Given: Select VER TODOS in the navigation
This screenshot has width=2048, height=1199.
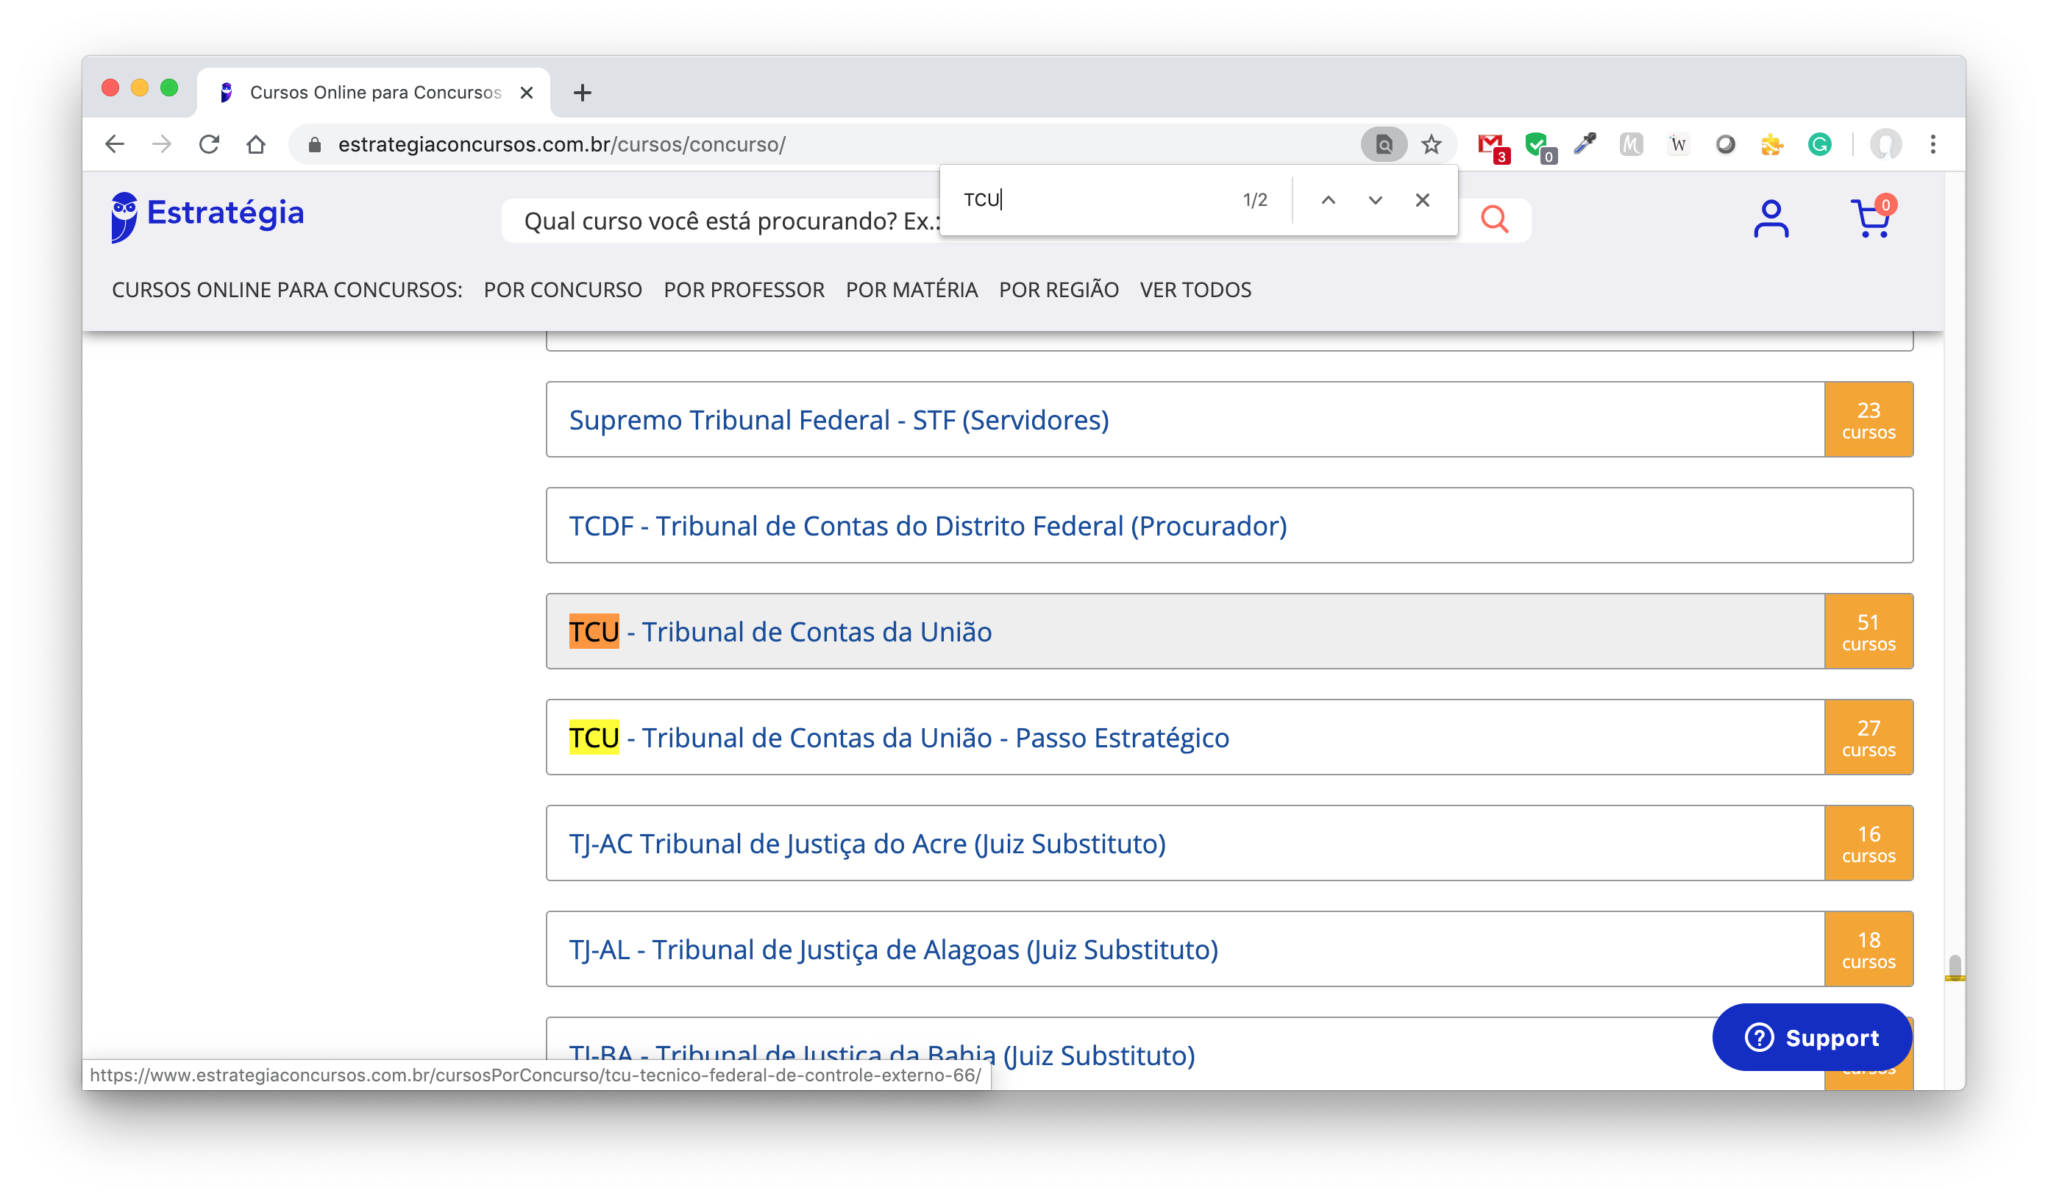Looking at the screenshot, I should [x=1196, y=290].
